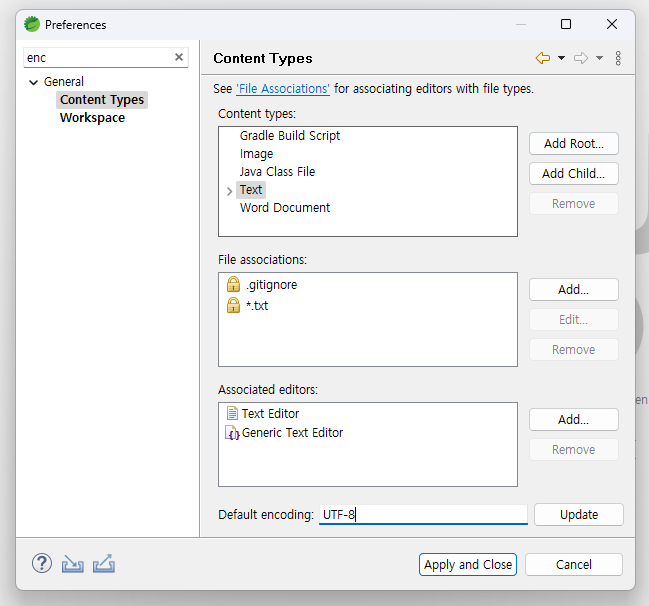Open the back history dropdown arrow
Screen dimensions: 649x606
(561, 58)
